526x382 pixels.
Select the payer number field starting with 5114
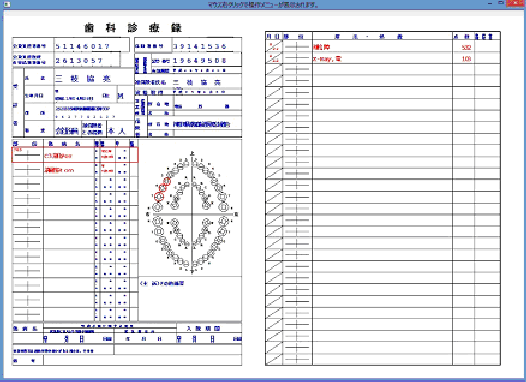[92, 46]
